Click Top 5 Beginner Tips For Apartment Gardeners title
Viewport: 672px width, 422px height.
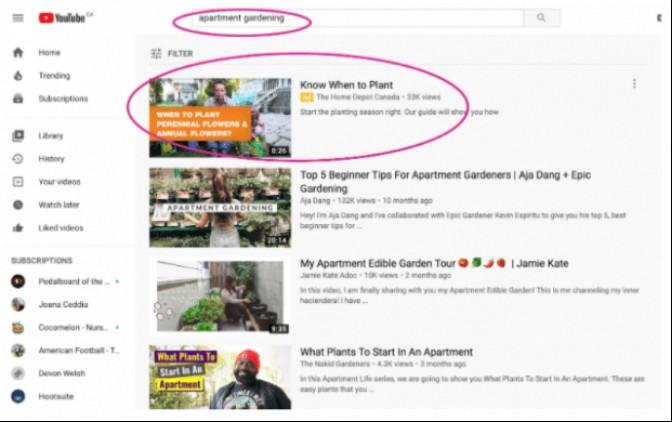click(445, 182)
